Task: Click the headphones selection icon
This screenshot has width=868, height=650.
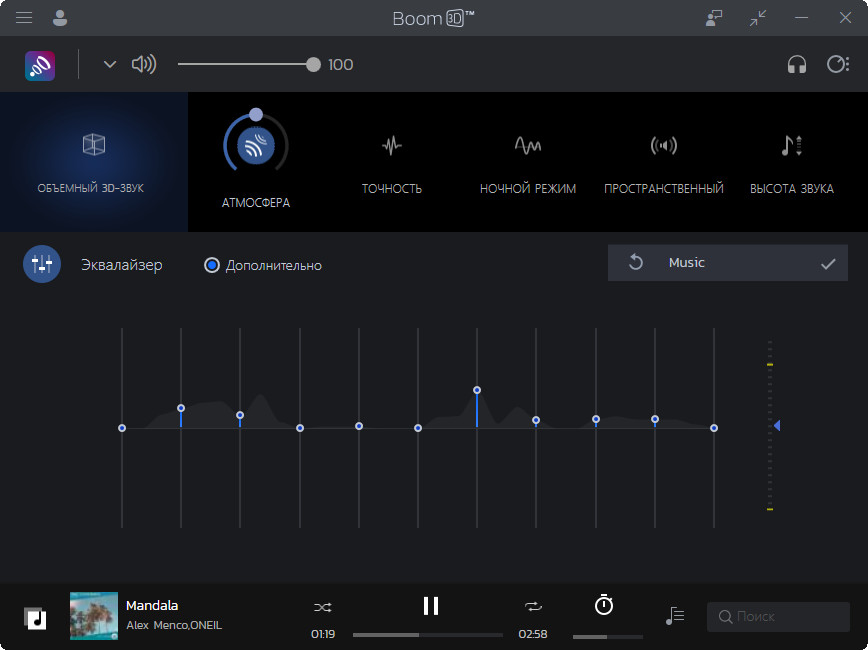Action: [x=796, y=65]
